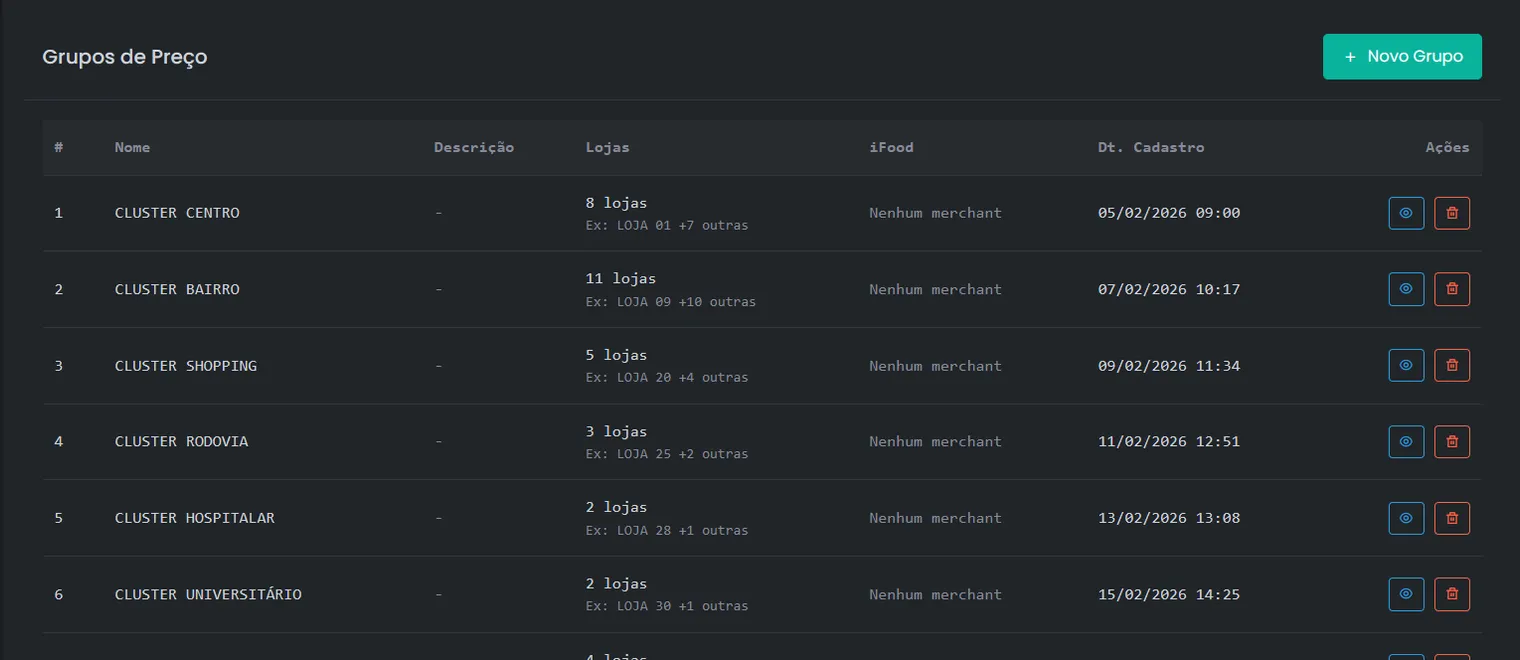Viewport: 1520px width, 660px height.
Task: Click date 15/02/2026 14:25
Action: tap(1169, 594)
